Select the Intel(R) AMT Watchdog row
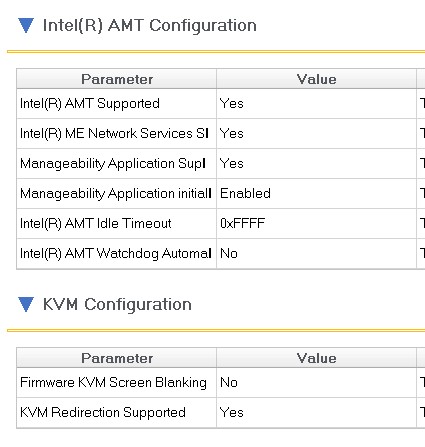The width and height of the screenshot is (425, 447). click(221, 253)
